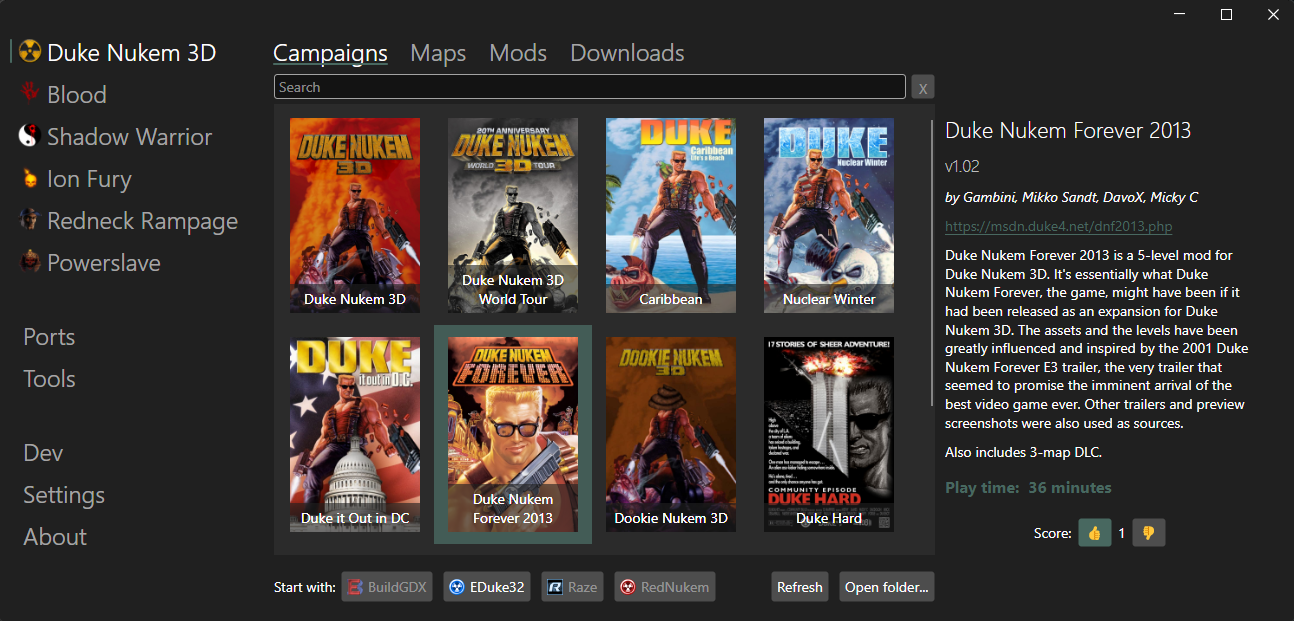
Task: Focus the Search input field
Action: click(590, 87)
